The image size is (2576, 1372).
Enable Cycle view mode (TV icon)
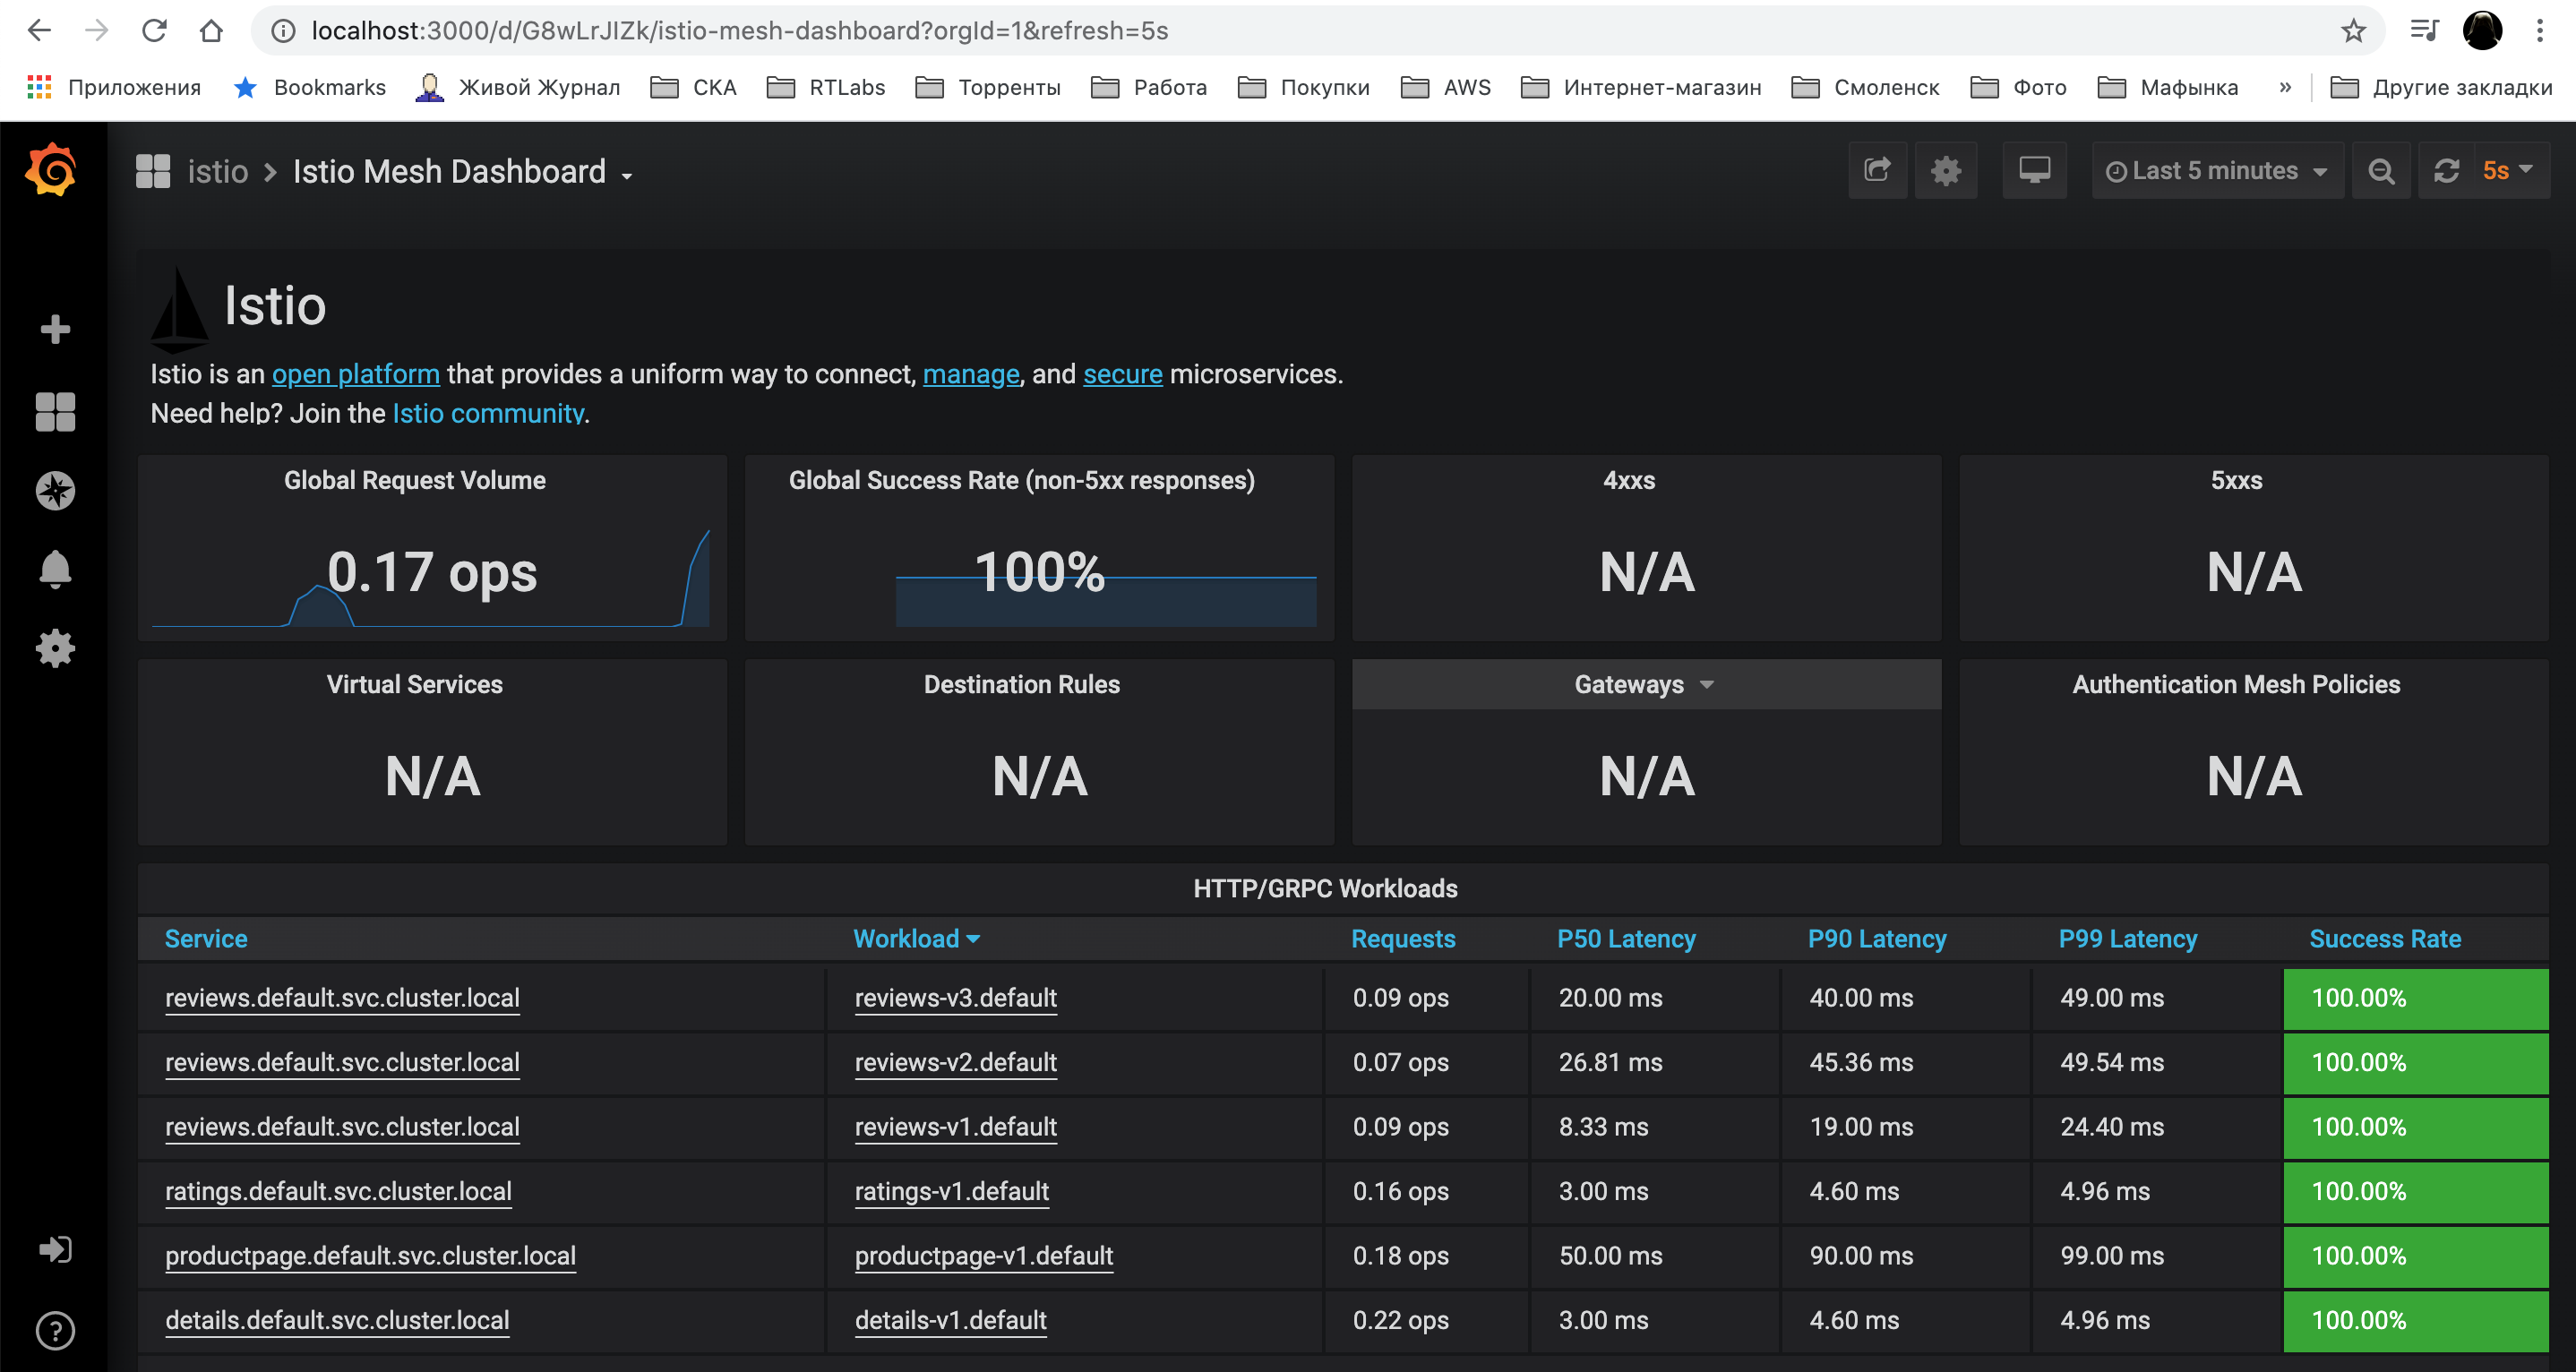click(2035, 170)
